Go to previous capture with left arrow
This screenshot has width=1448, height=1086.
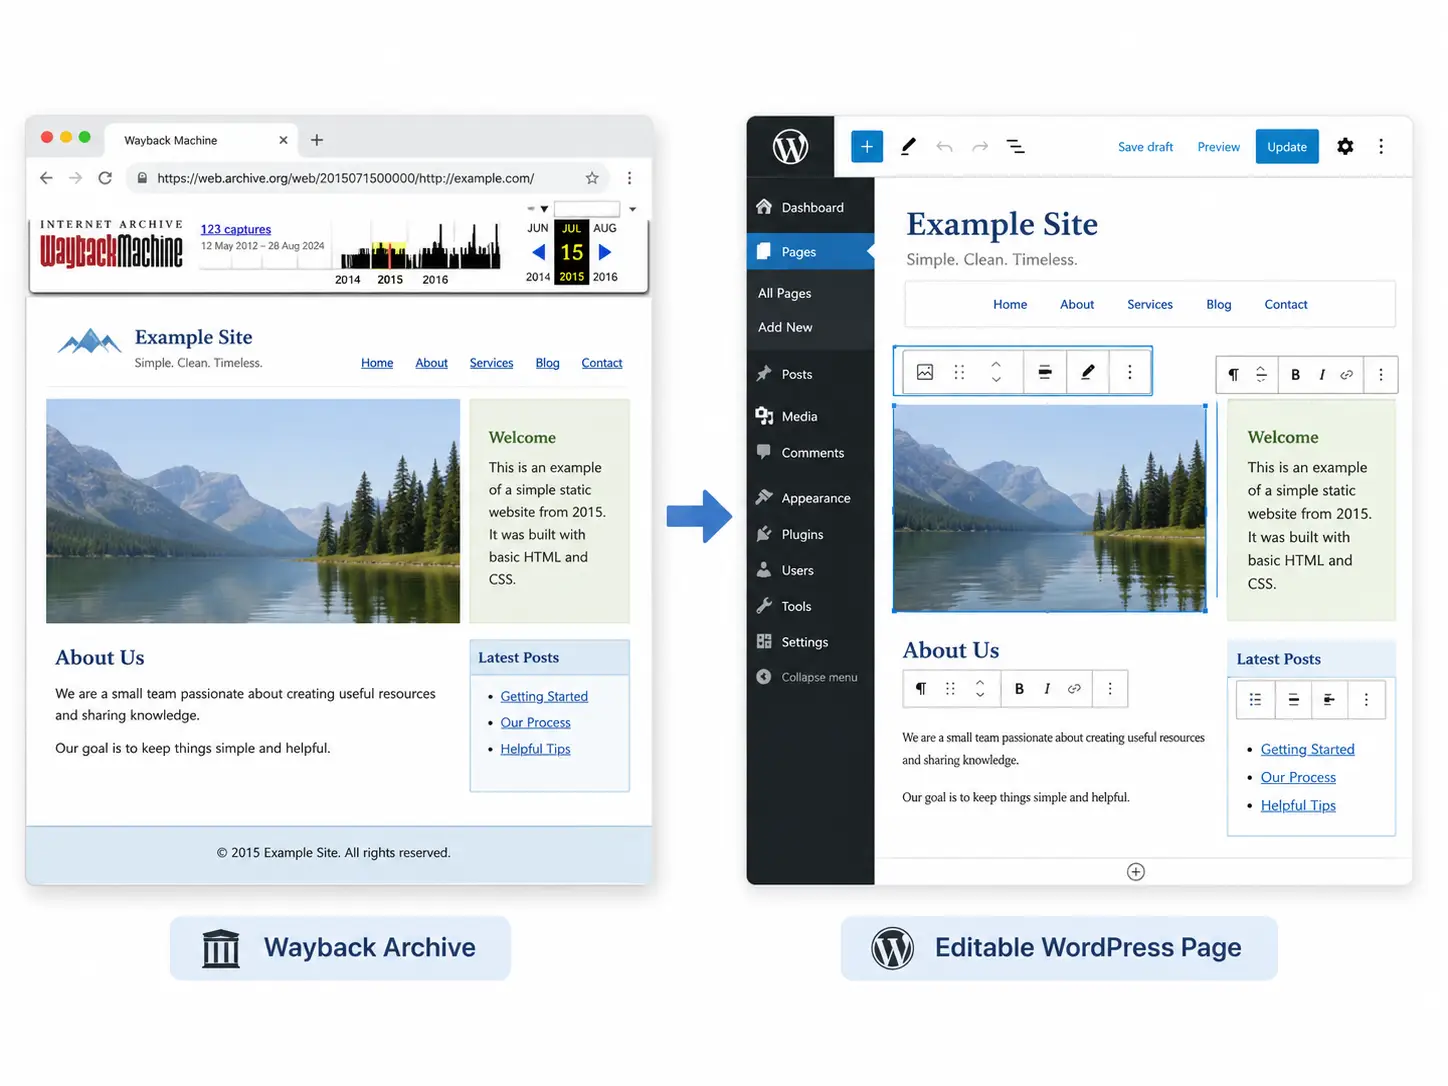click(539, 252)
